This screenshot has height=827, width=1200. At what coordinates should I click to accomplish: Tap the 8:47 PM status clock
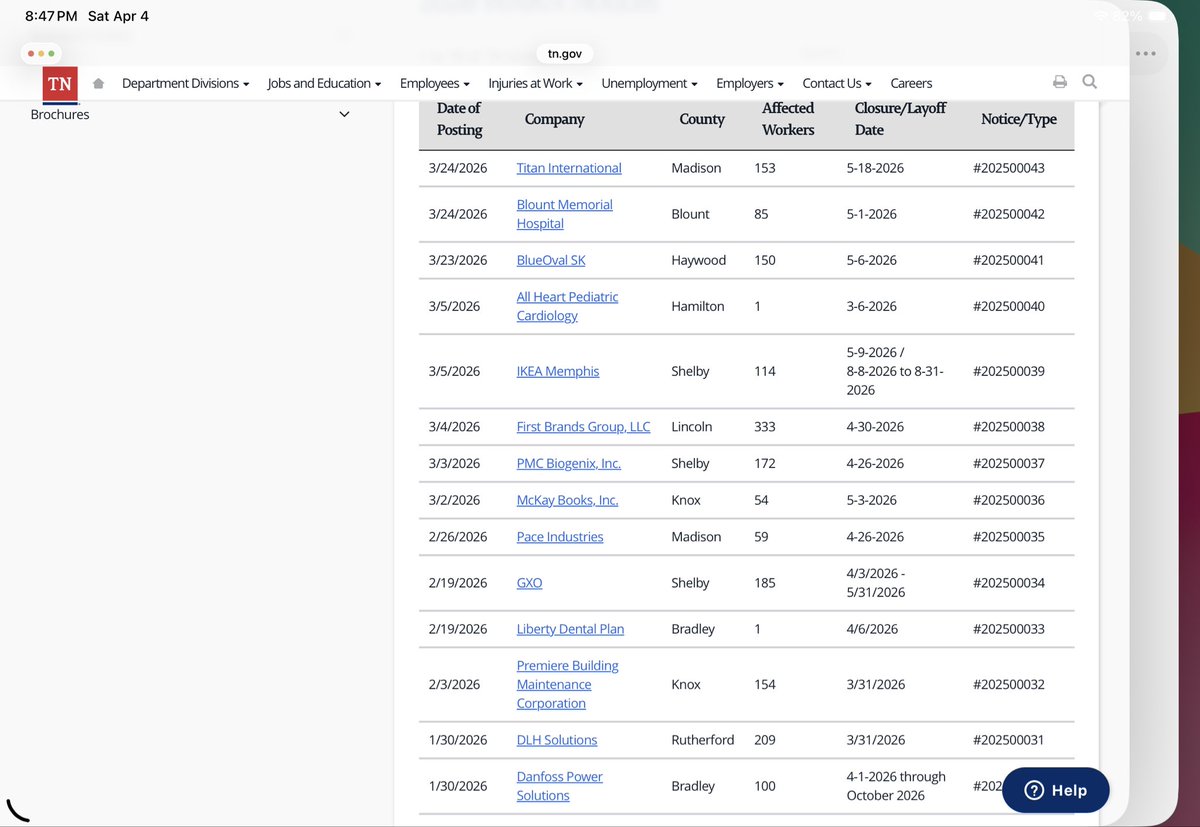(x=50, y=16)
